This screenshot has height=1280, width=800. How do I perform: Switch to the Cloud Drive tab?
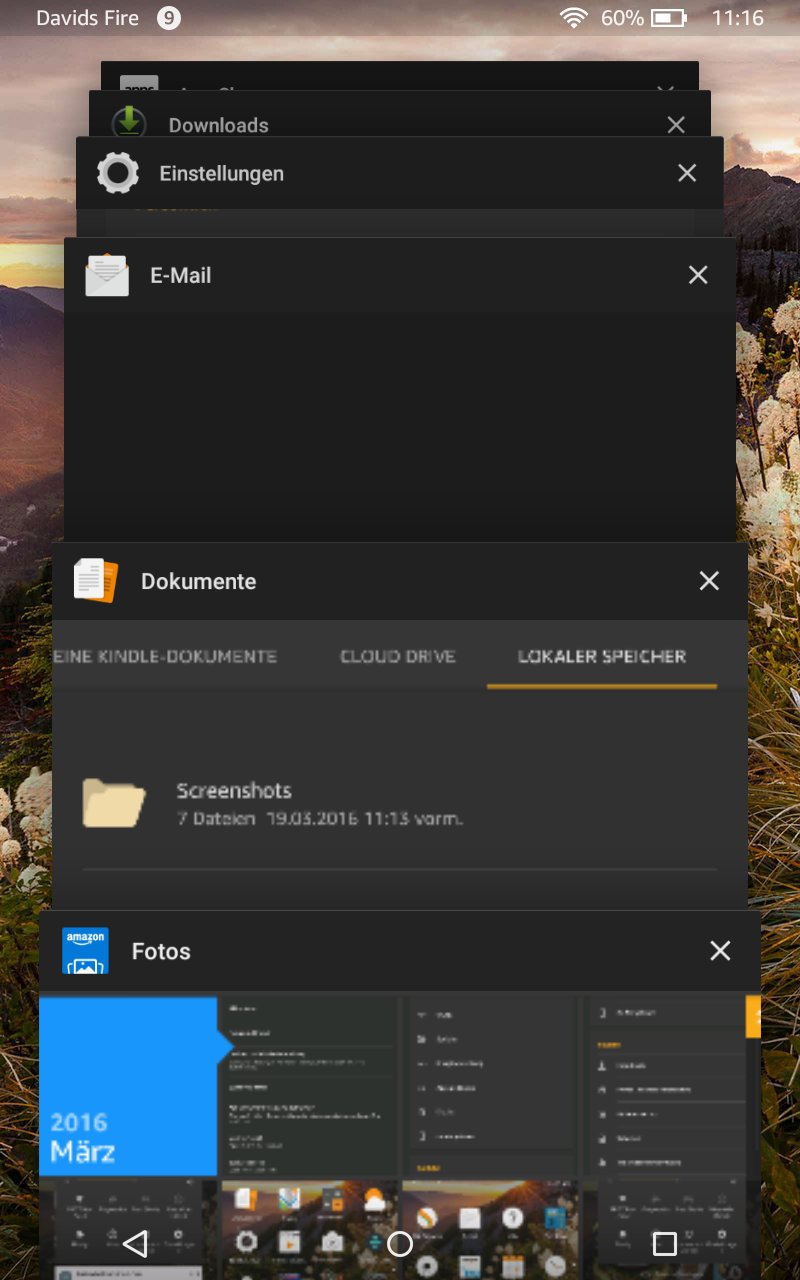tap(397, 657)
